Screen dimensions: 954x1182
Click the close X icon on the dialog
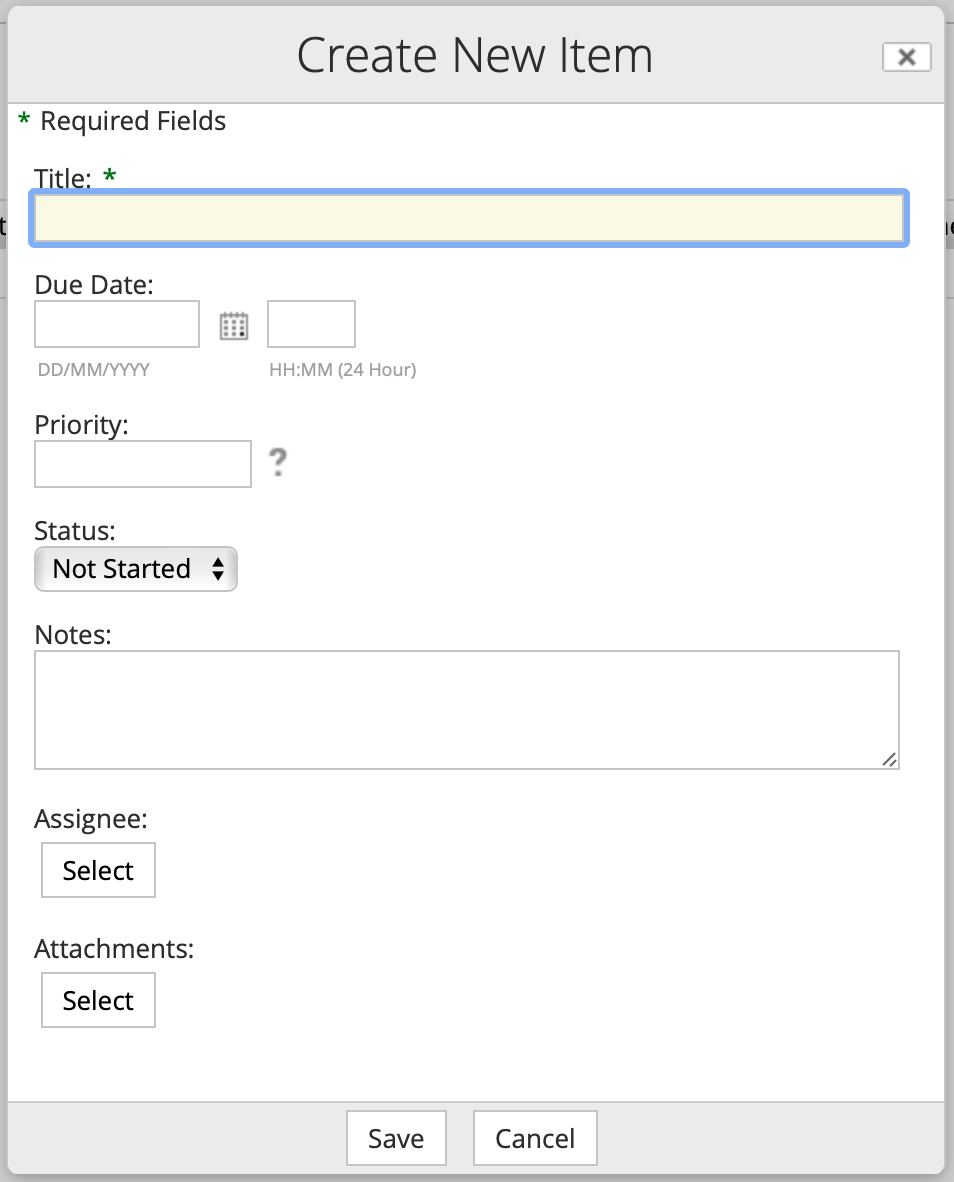(906, 56)
